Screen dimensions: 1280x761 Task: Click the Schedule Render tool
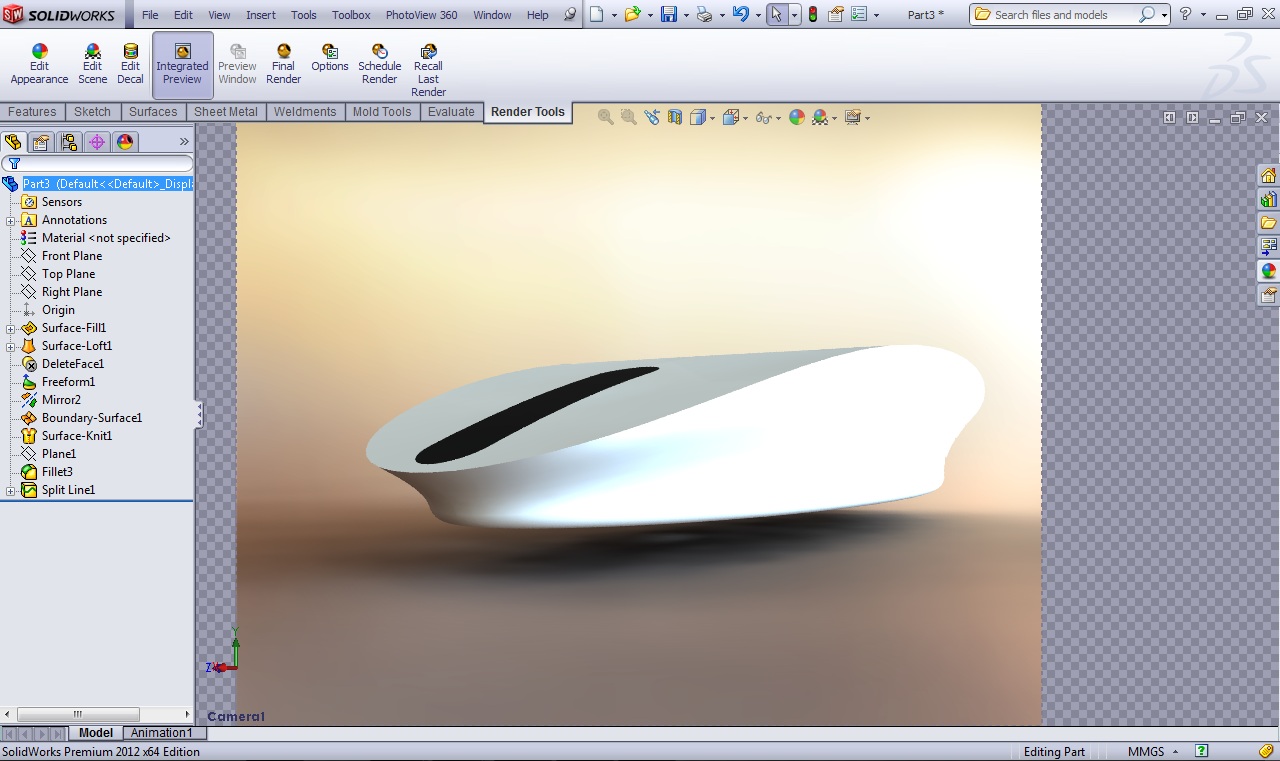coord(379,64)
